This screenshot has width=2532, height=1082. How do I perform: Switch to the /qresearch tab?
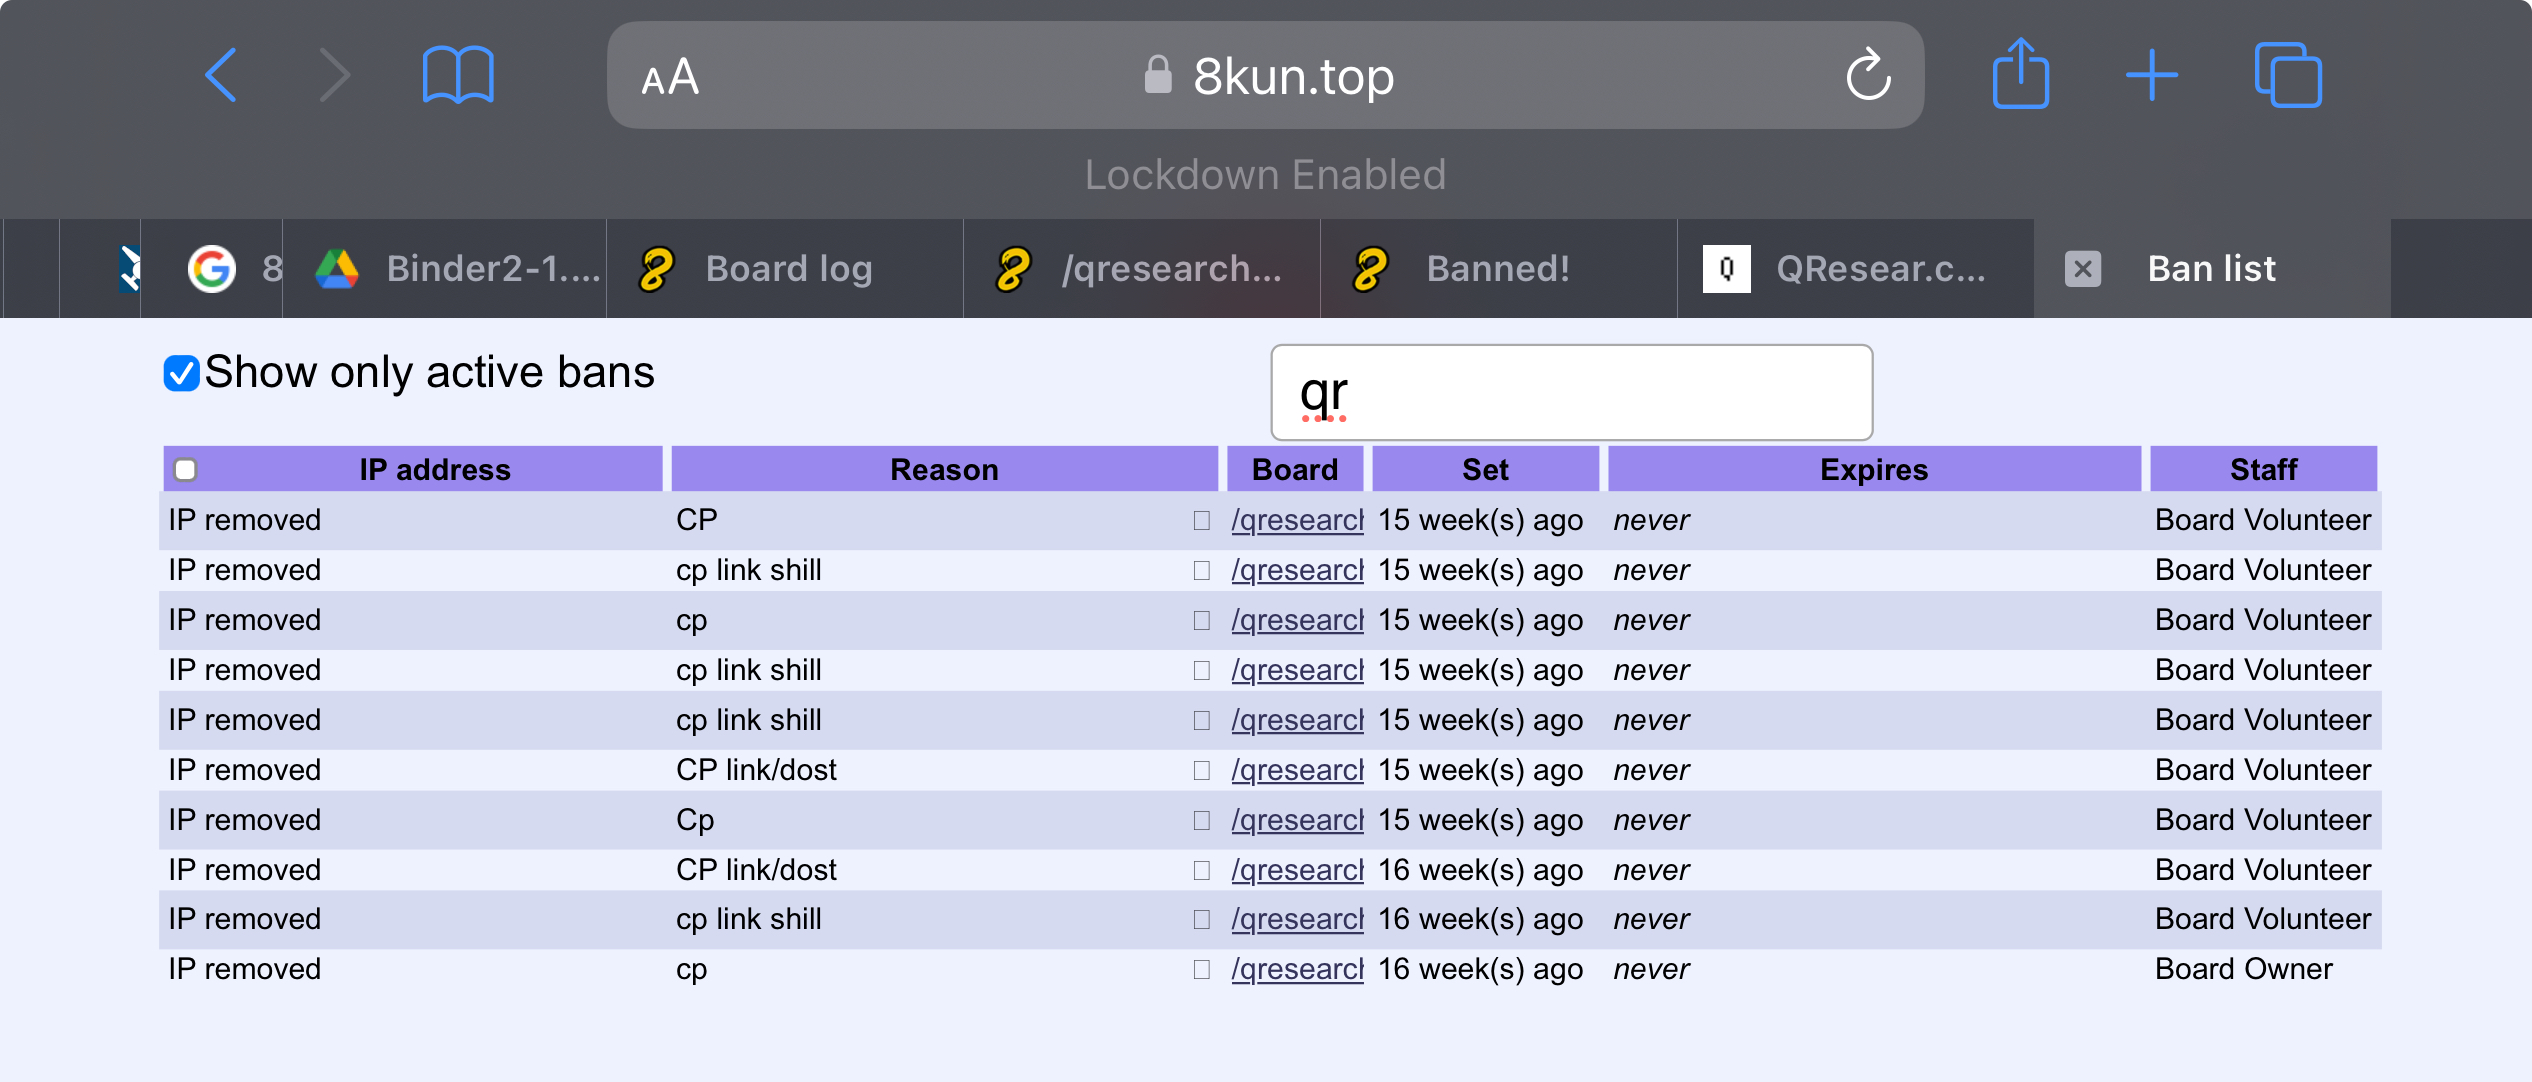(x=1142, y=269)
